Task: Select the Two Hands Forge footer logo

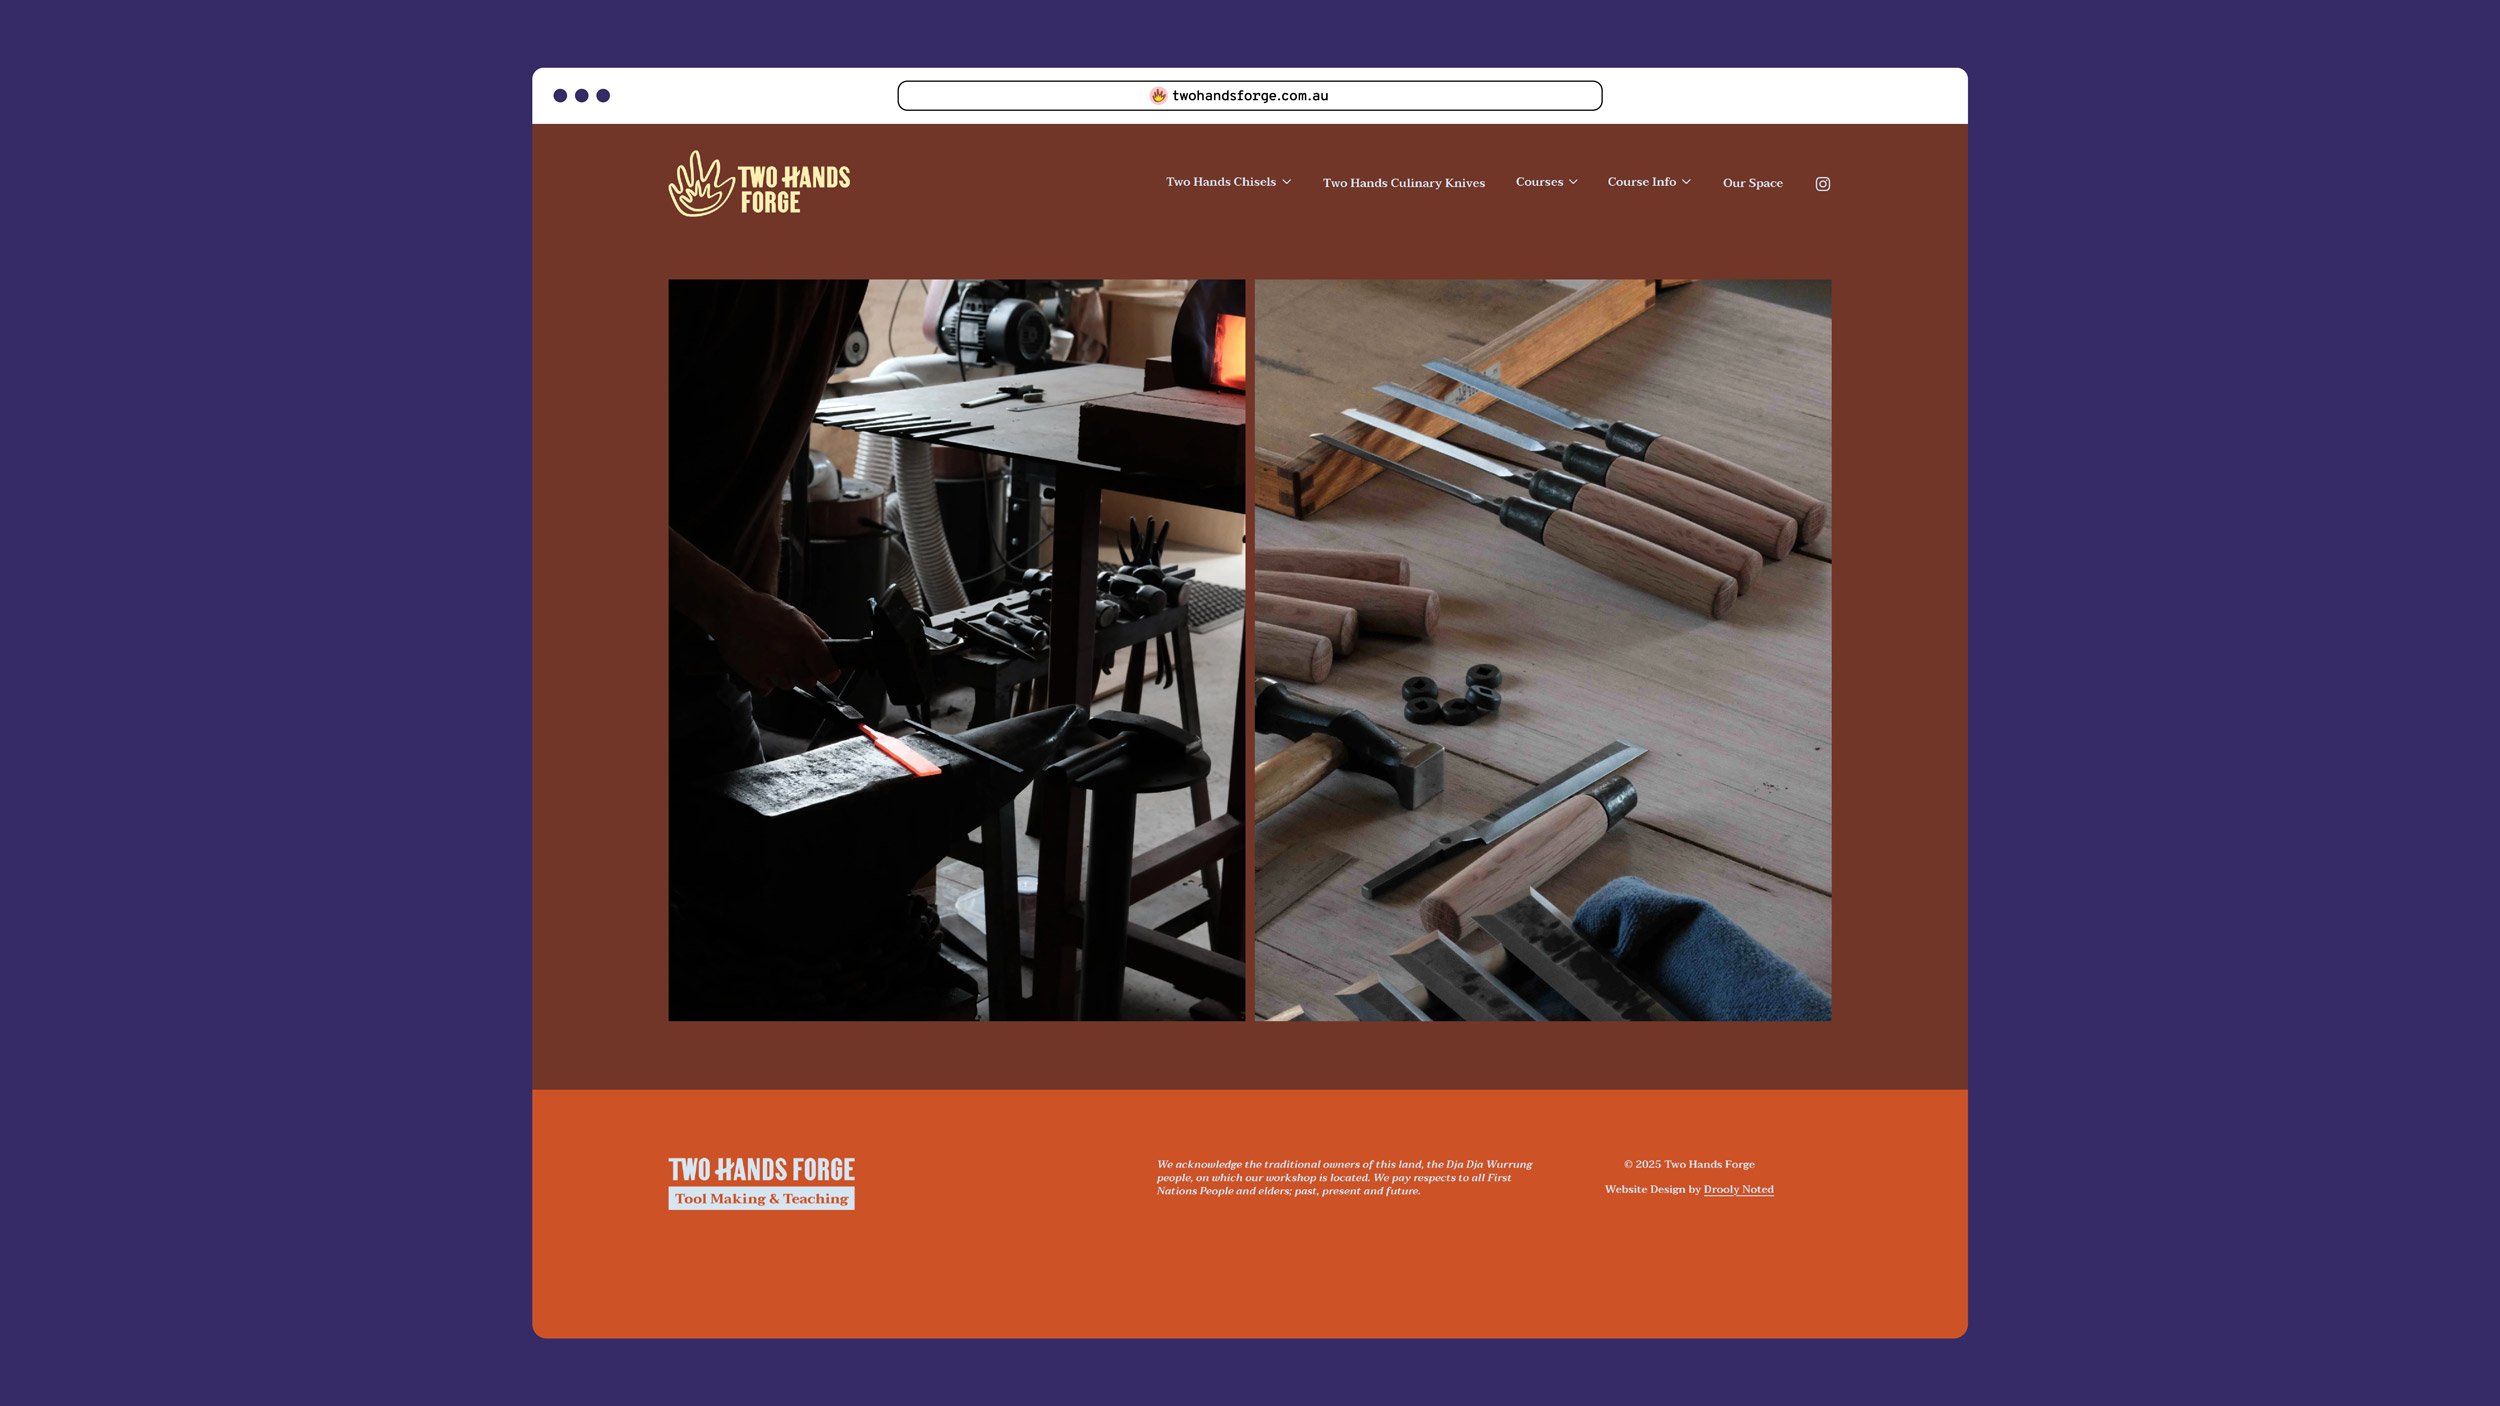Action: [761, 1168]
